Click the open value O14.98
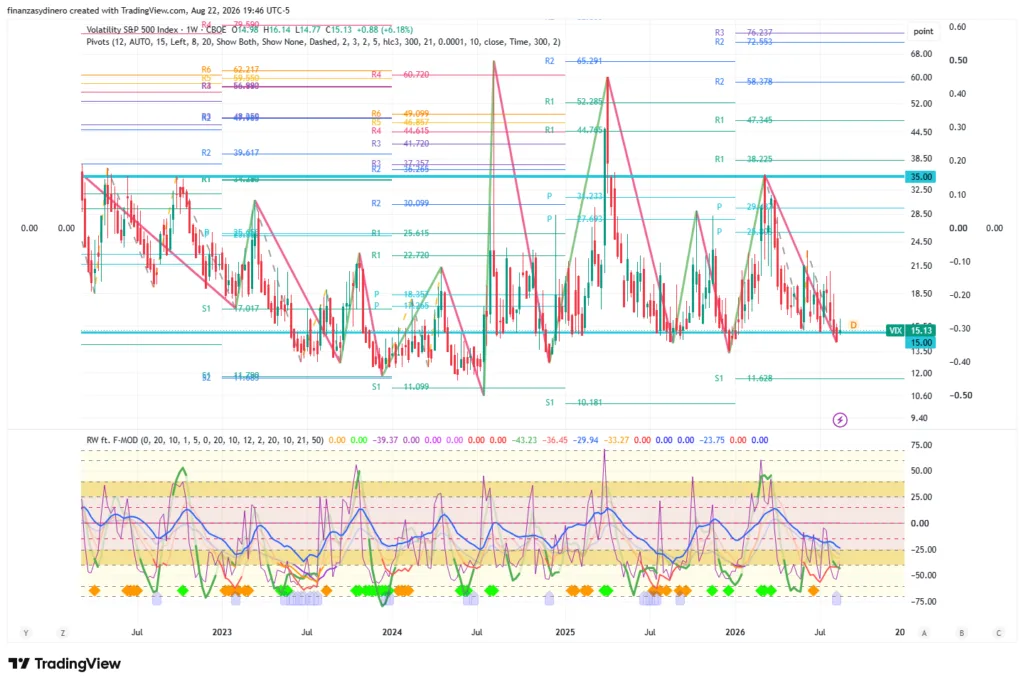 [x=245, y=30]
